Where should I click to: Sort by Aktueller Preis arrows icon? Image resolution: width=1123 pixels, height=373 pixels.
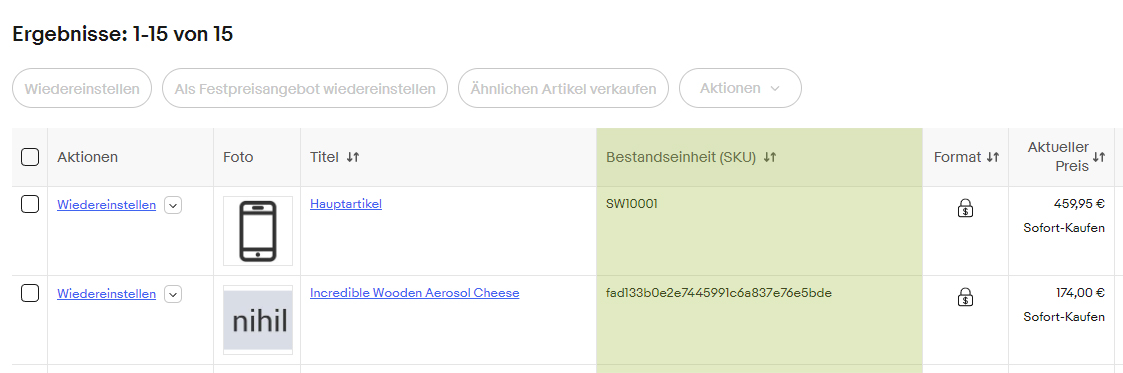[x=1099, y=157]
